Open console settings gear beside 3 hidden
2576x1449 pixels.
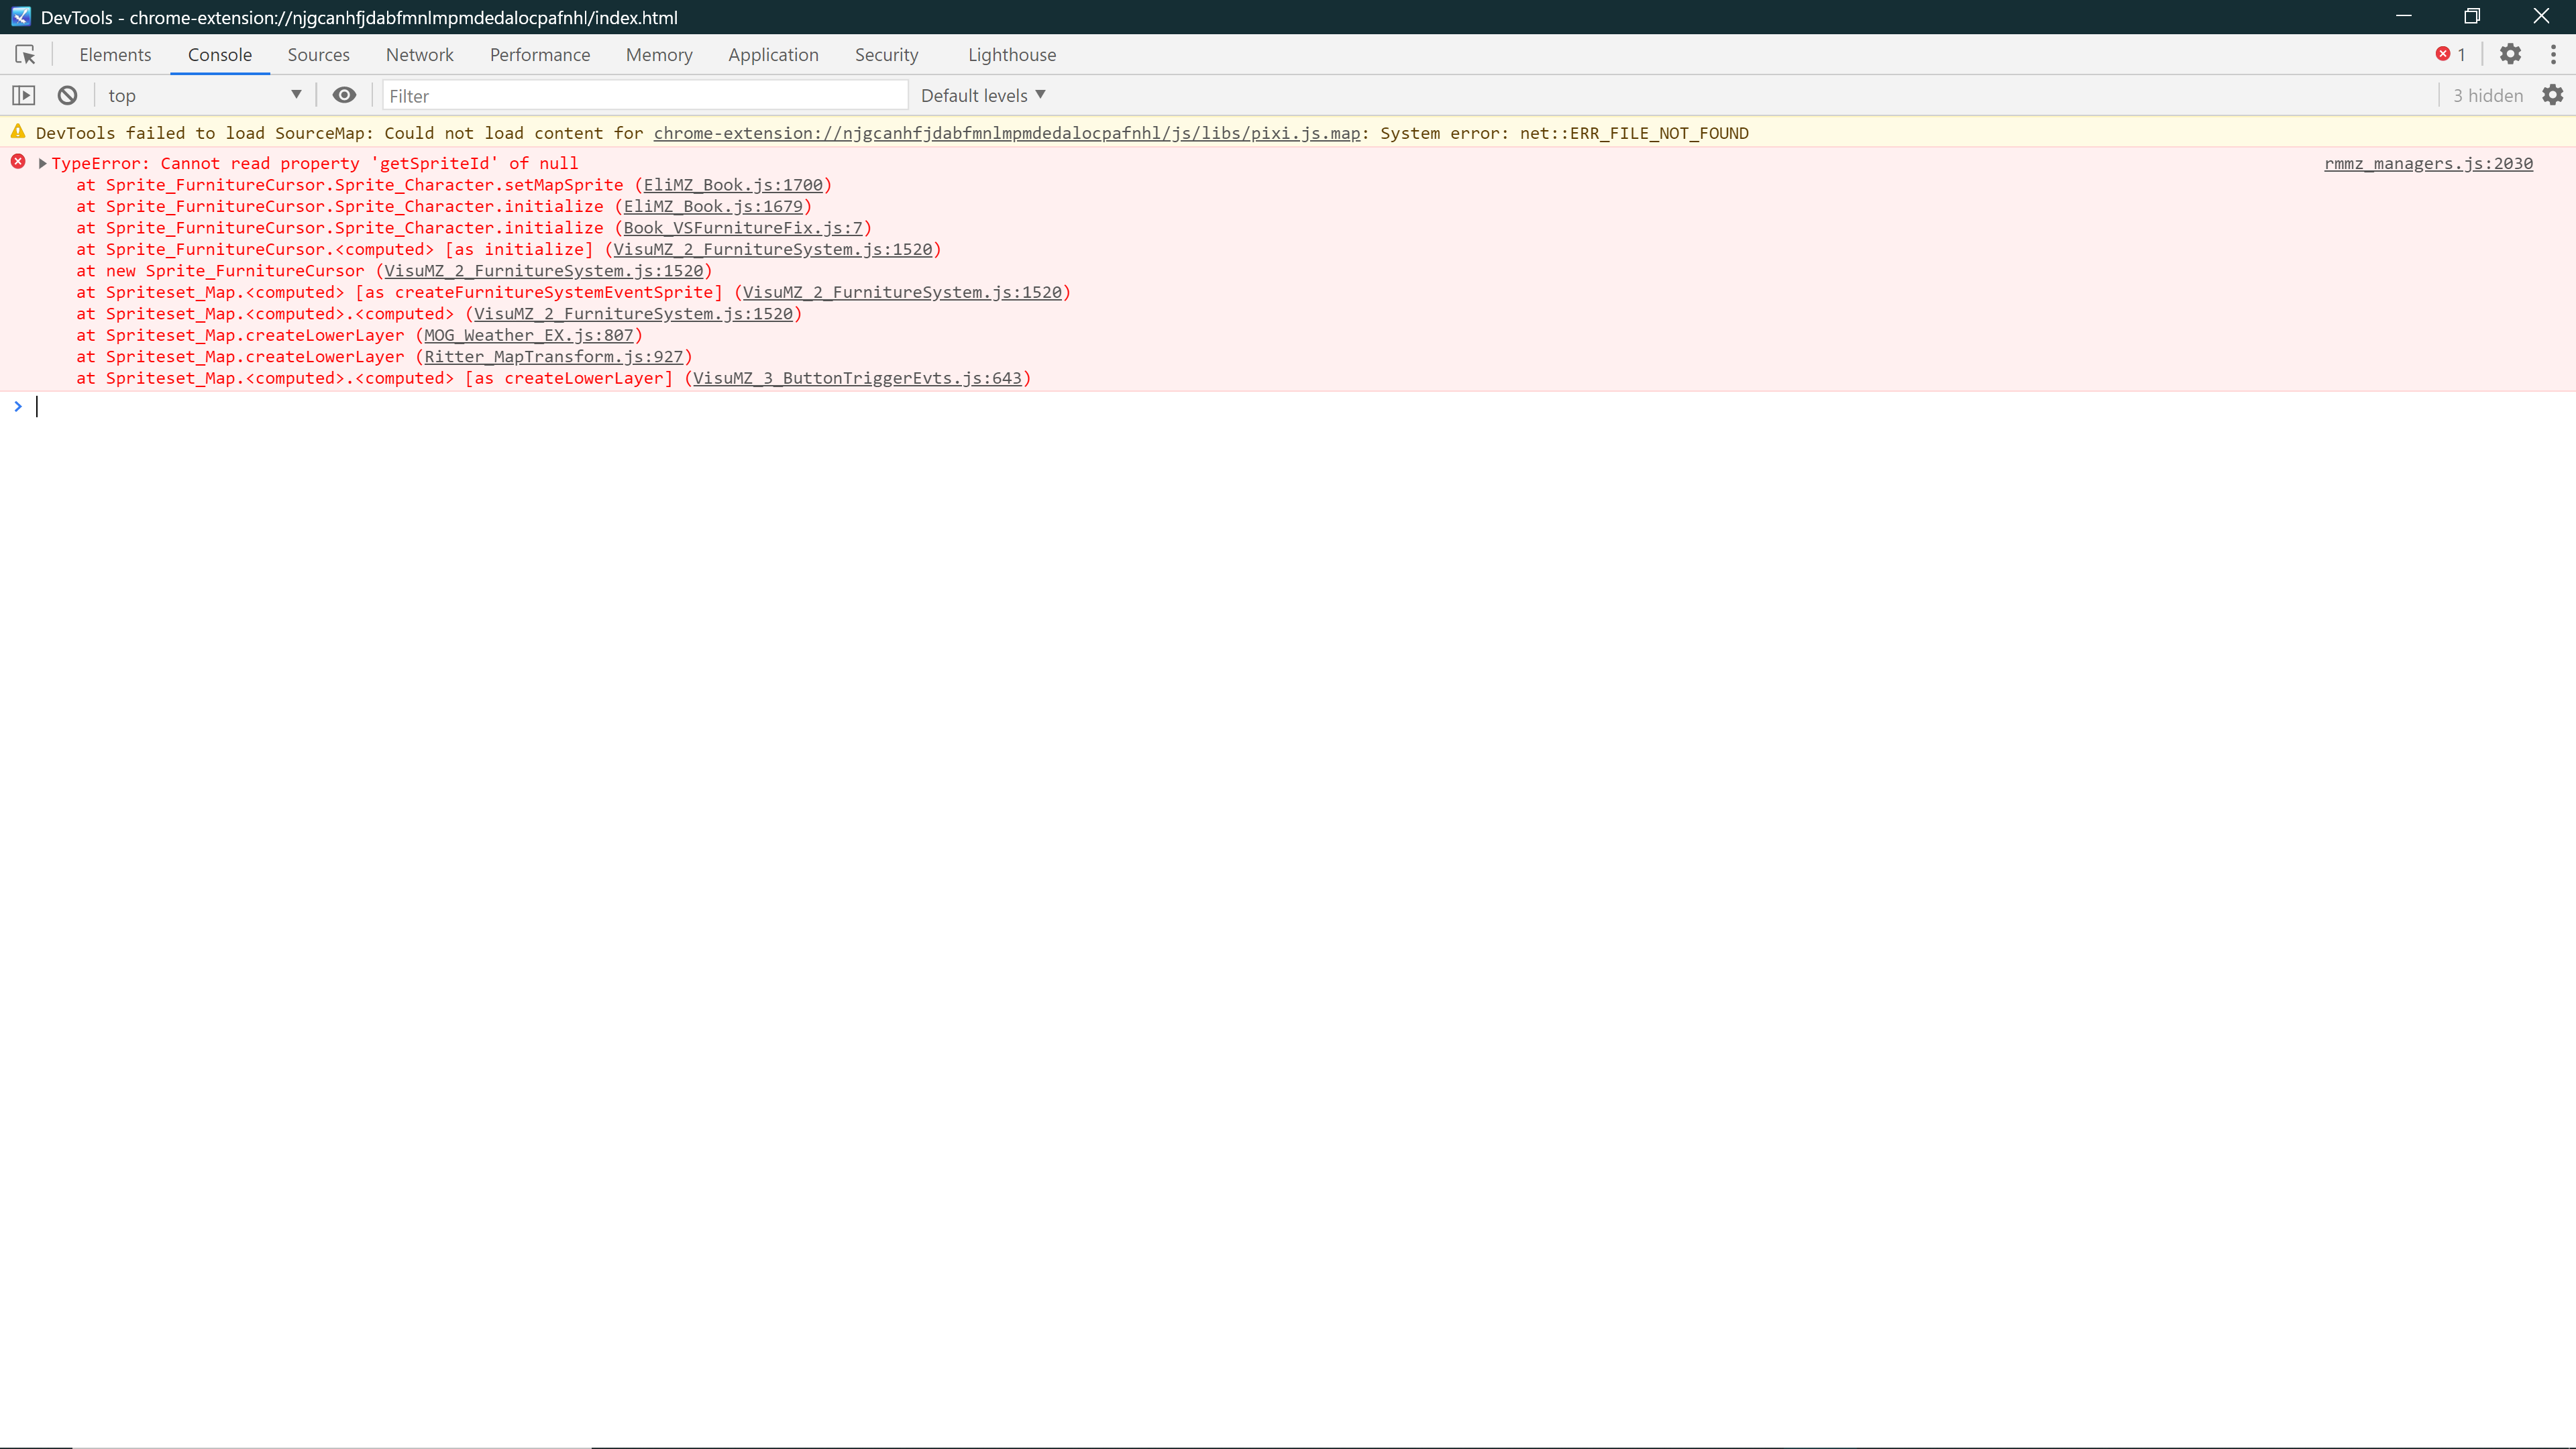tap(2553, 95)
